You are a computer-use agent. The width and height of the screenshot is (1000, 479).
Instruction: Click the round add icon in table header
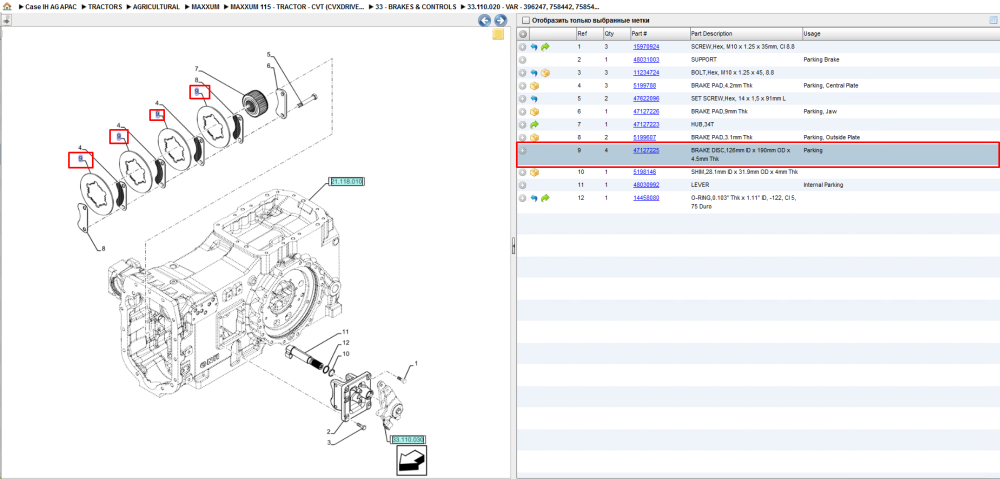[x=522, y=34]
